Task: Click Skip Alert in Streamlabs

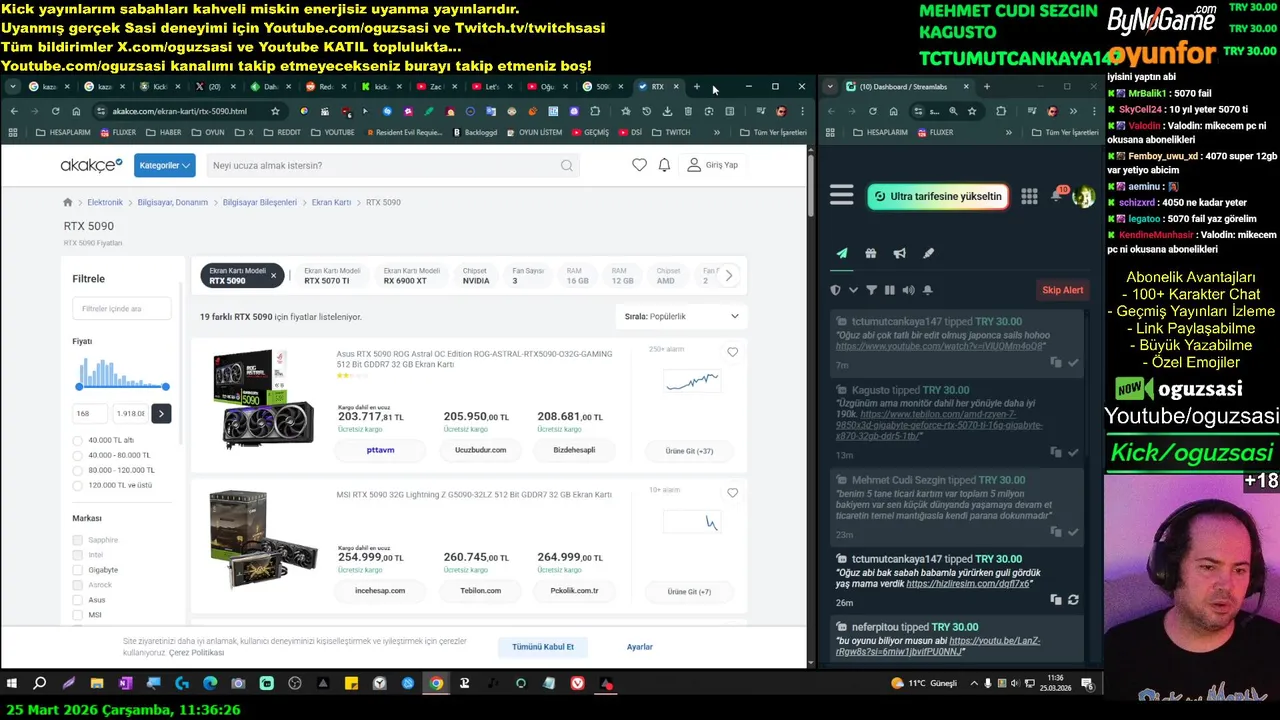Action: pyautogui.click(x=1063, y=290)
